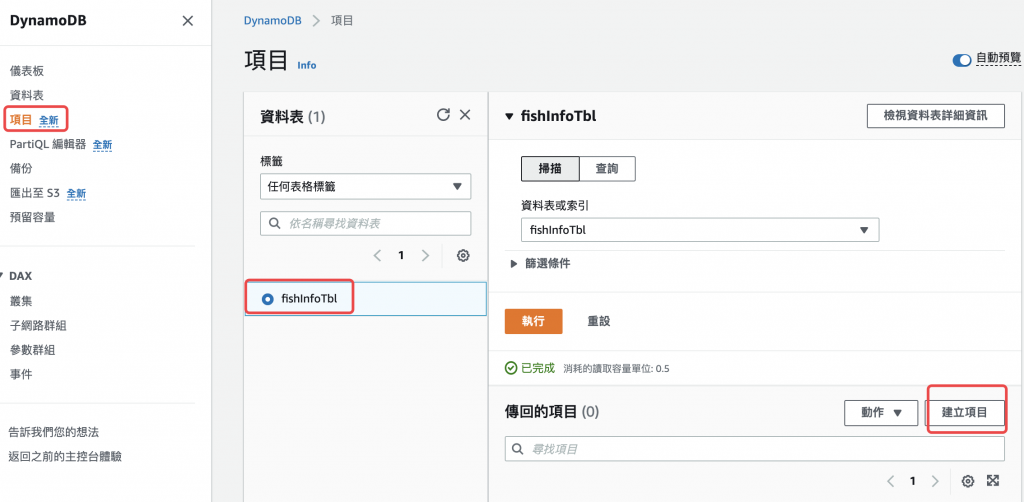Close the 資料表 panel with the X
Screen dimensions: 1024x502
click(465, 115)
